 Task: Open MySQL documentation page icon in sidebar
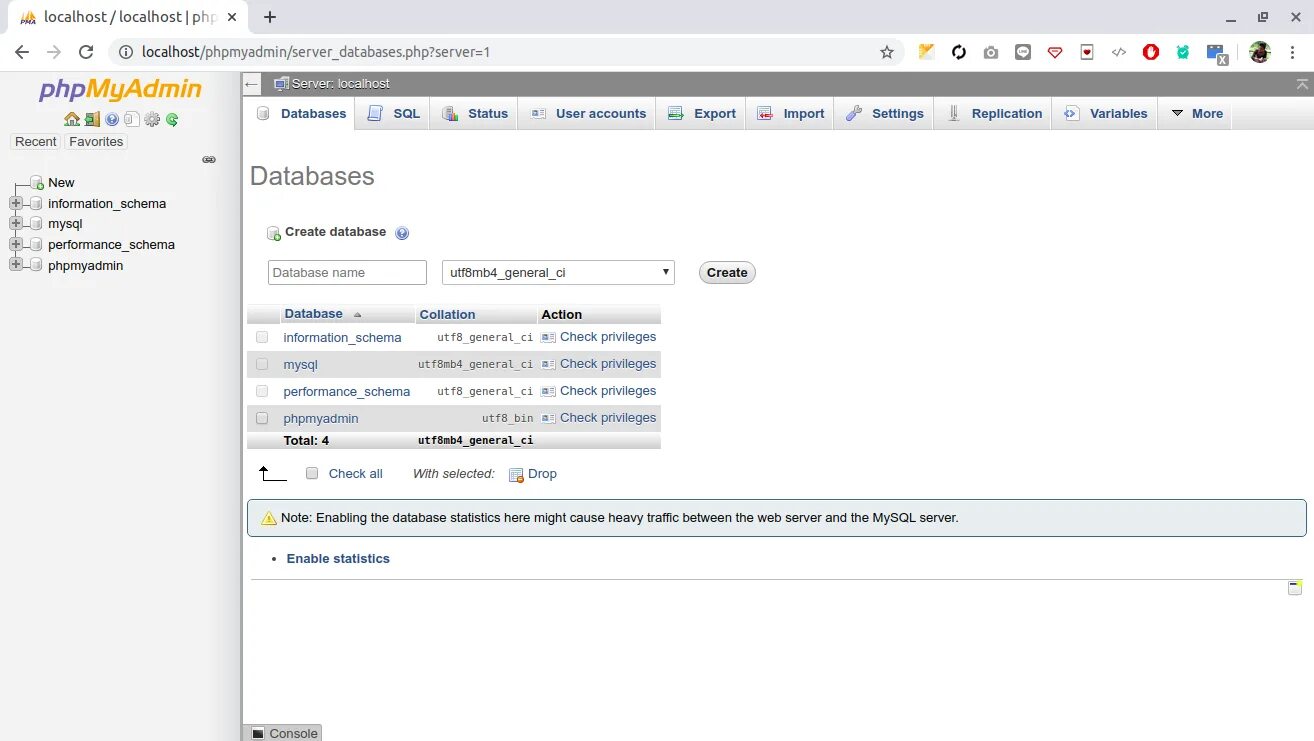[x=131, y=119]
